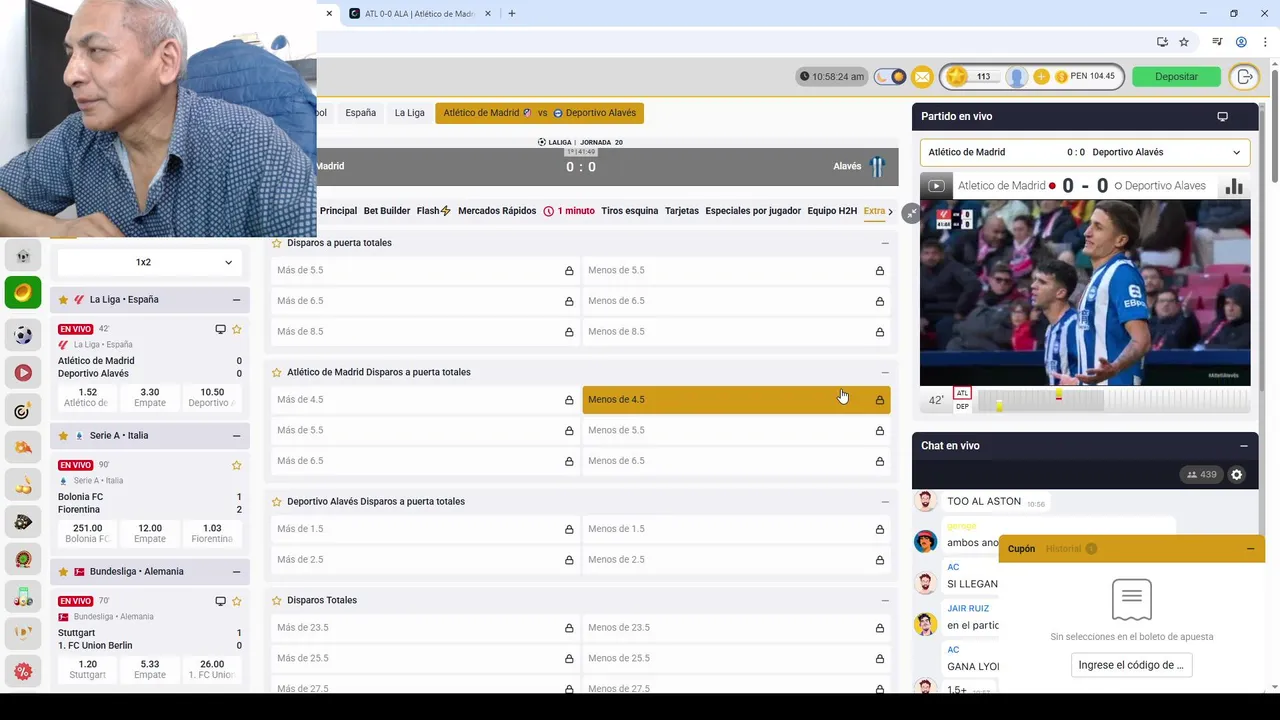Screen dimensions: 1280x720
Task: Favorite Deportivo Alavés Disparos a puerta star
Action: pos(276,501)
